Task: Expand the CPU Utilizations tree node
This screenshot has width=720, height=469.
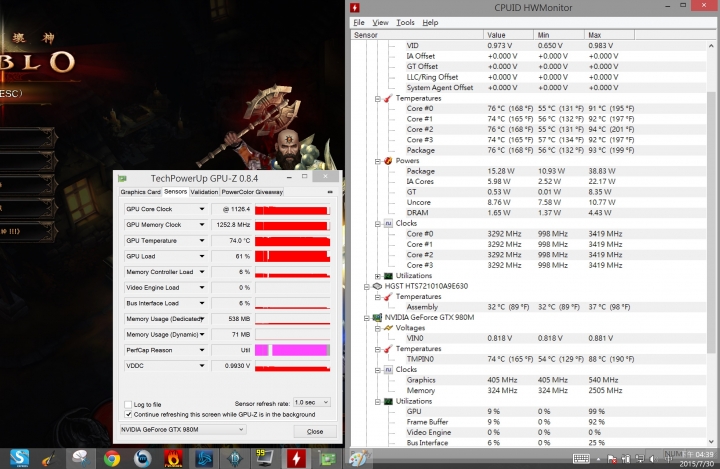Action: click(x=377, y=276)
